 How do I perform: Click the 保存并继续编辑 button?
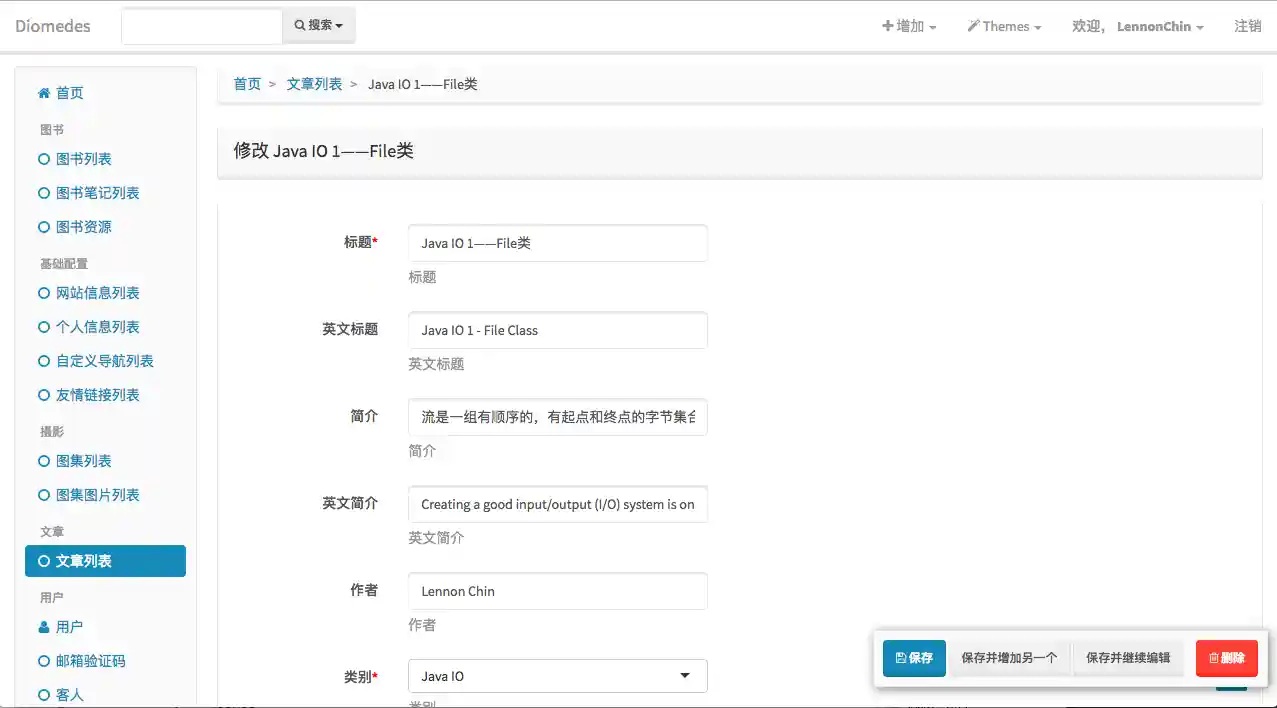click(1128, 657)
